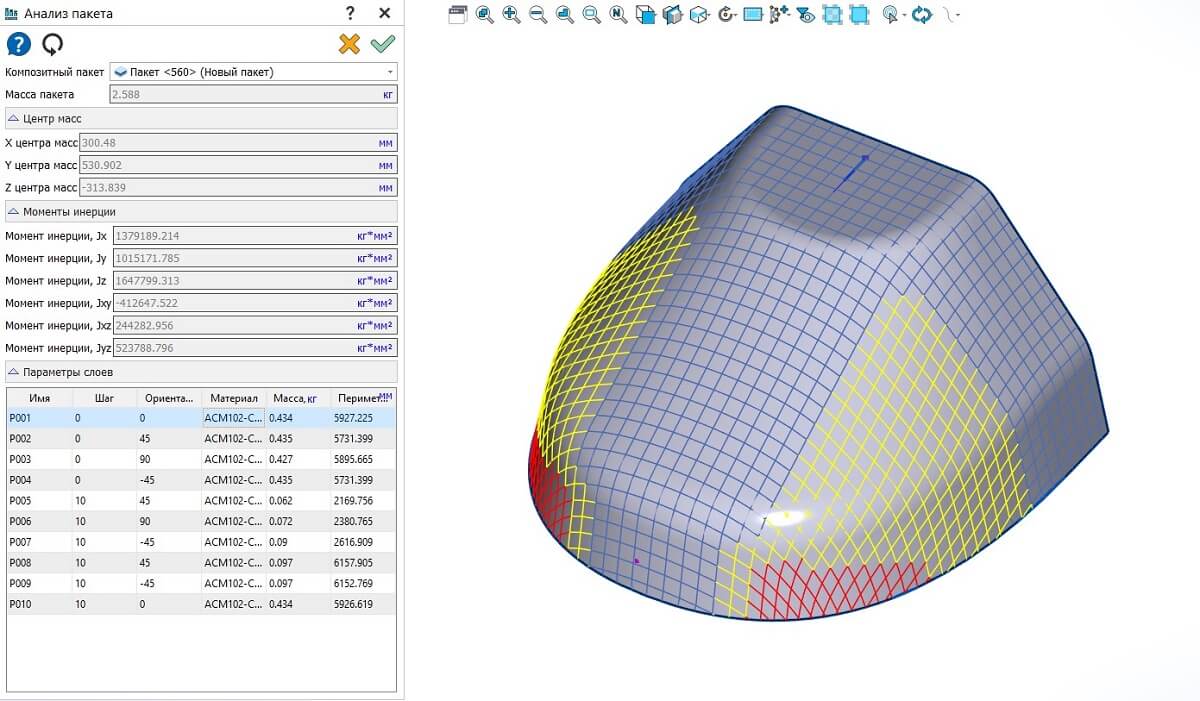Click the section view icon

672,14
